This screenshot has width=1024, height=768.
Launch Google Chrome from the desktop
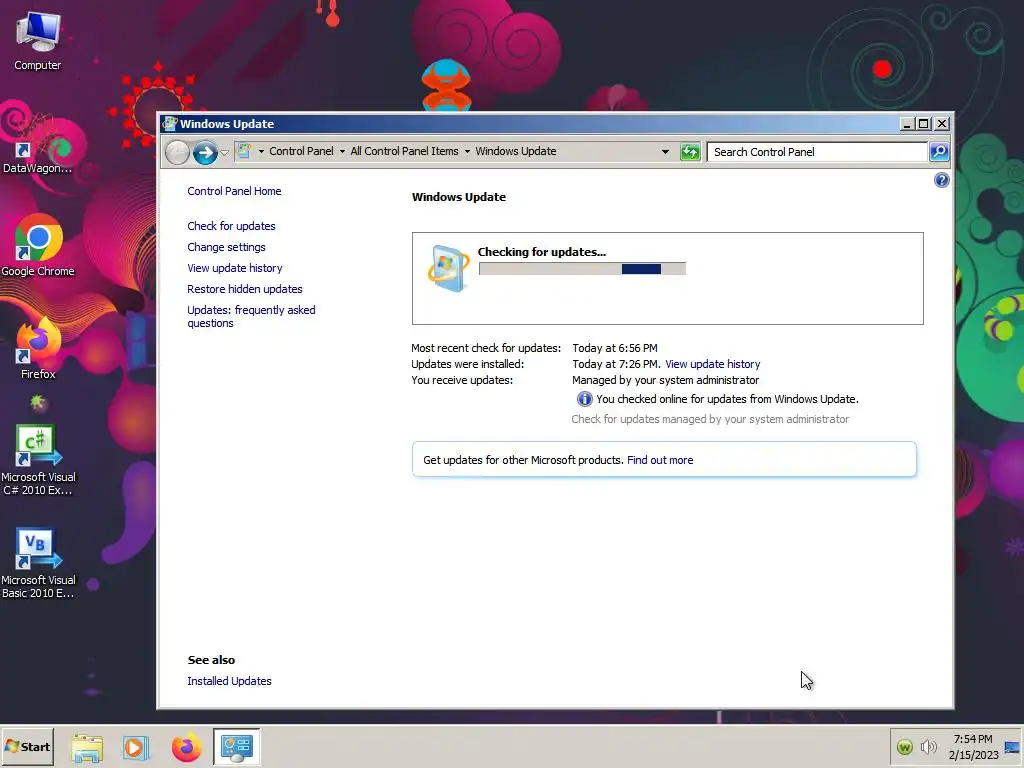(x=38, y=246)
